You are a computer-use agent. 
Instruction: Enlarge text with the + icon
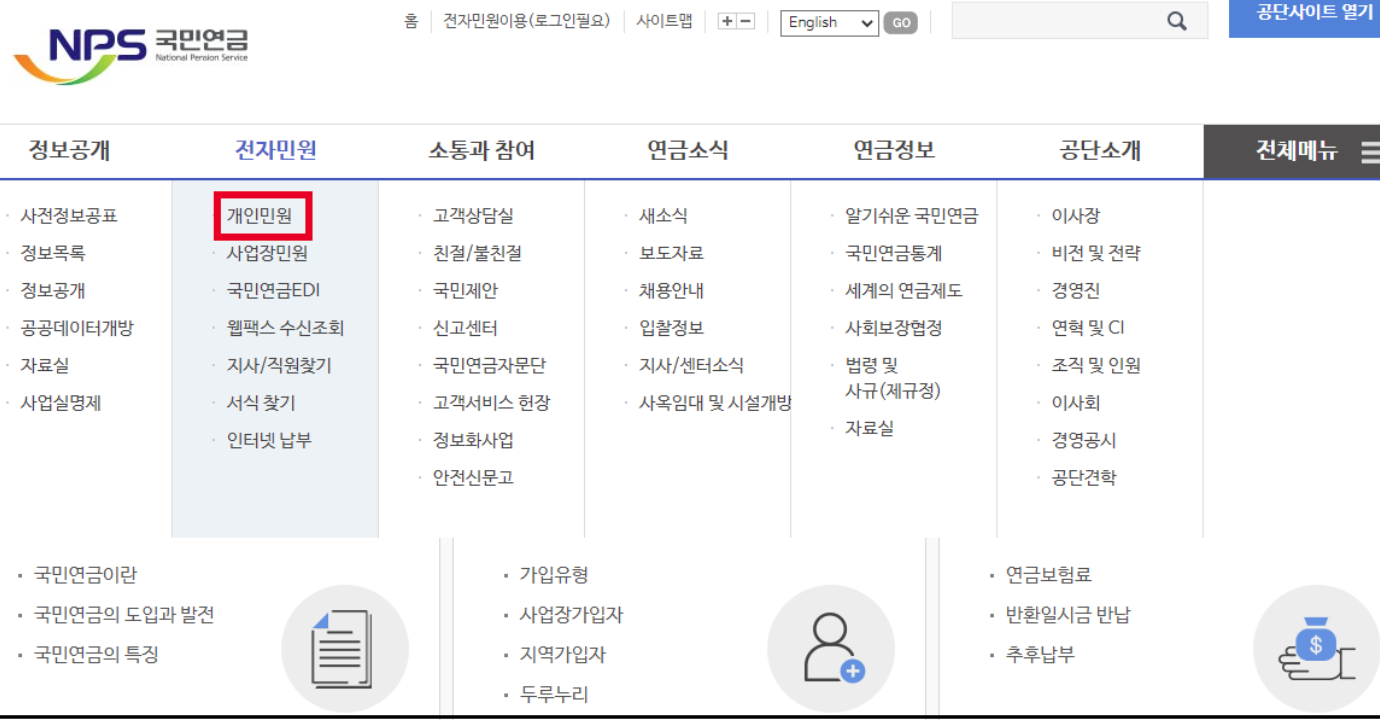727,19
